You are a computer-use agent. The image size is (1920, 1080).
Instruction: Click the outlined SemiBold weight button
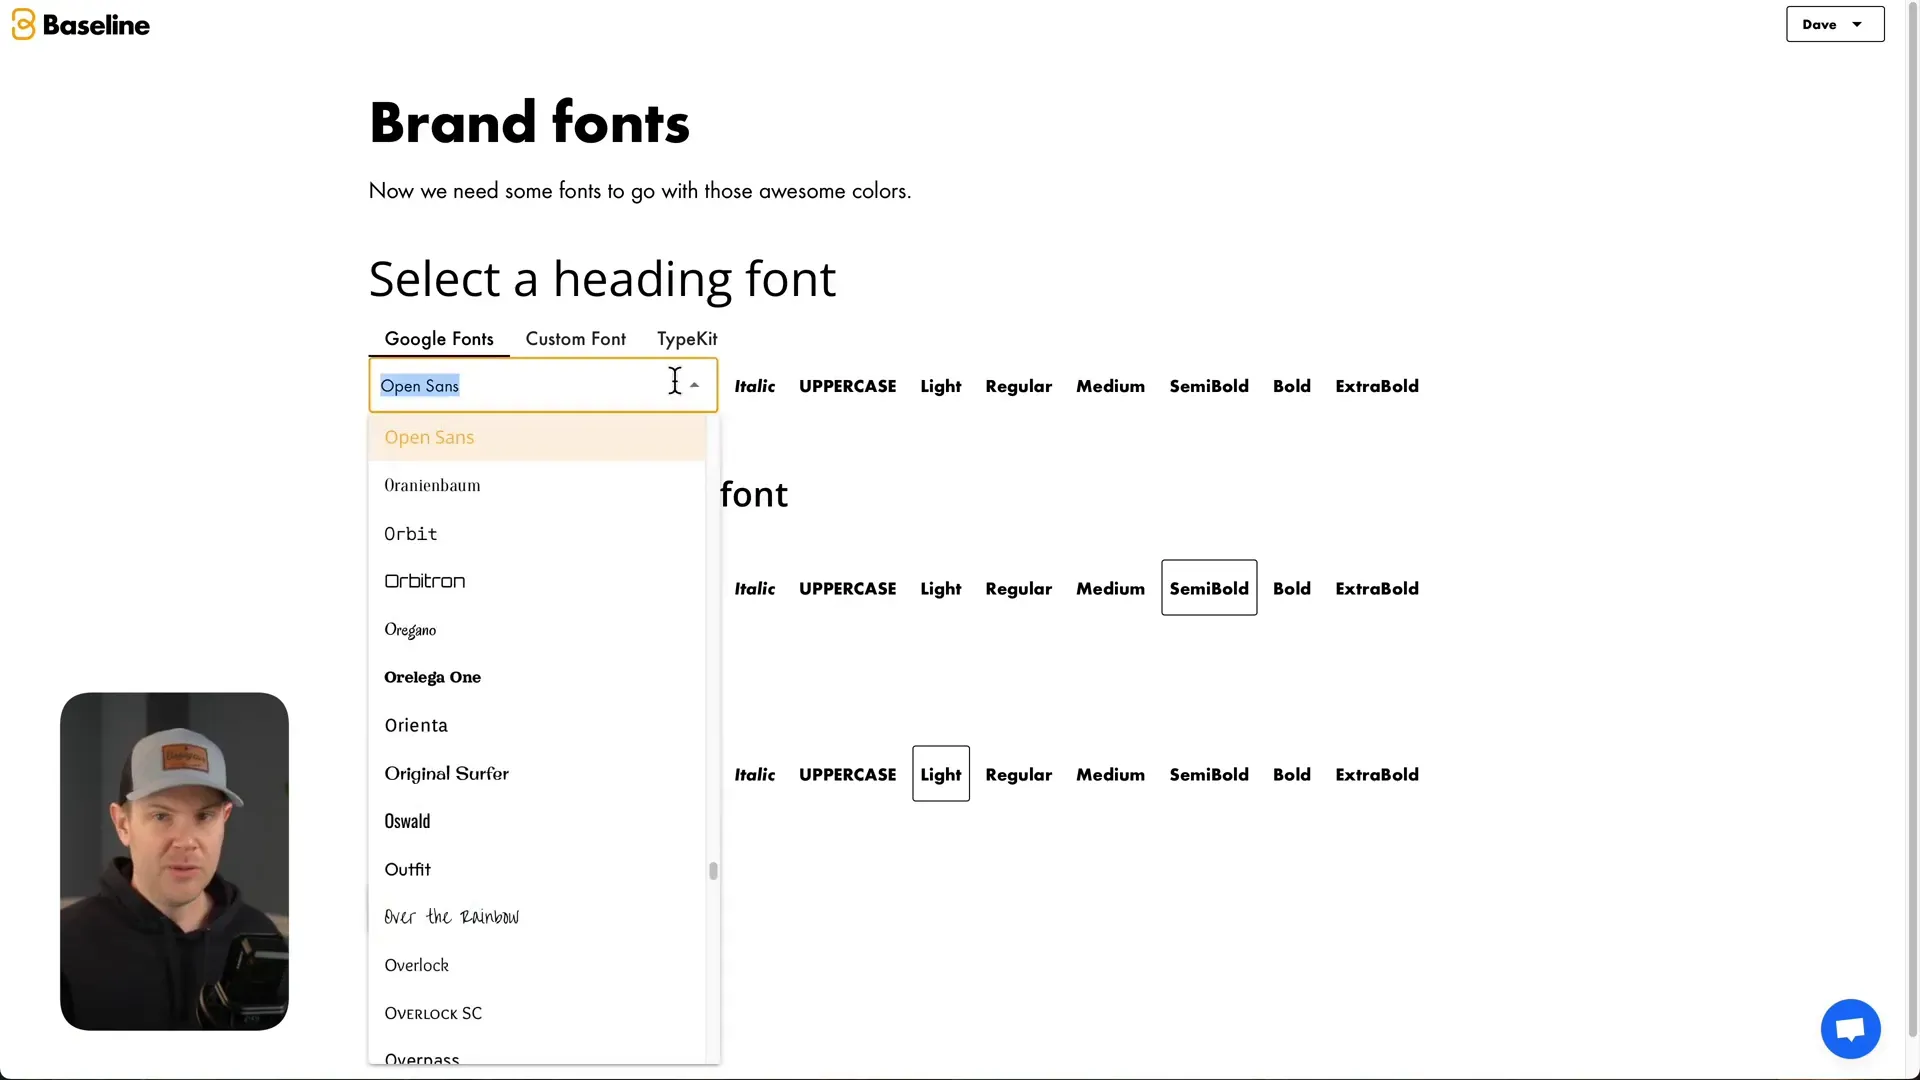1208,588
